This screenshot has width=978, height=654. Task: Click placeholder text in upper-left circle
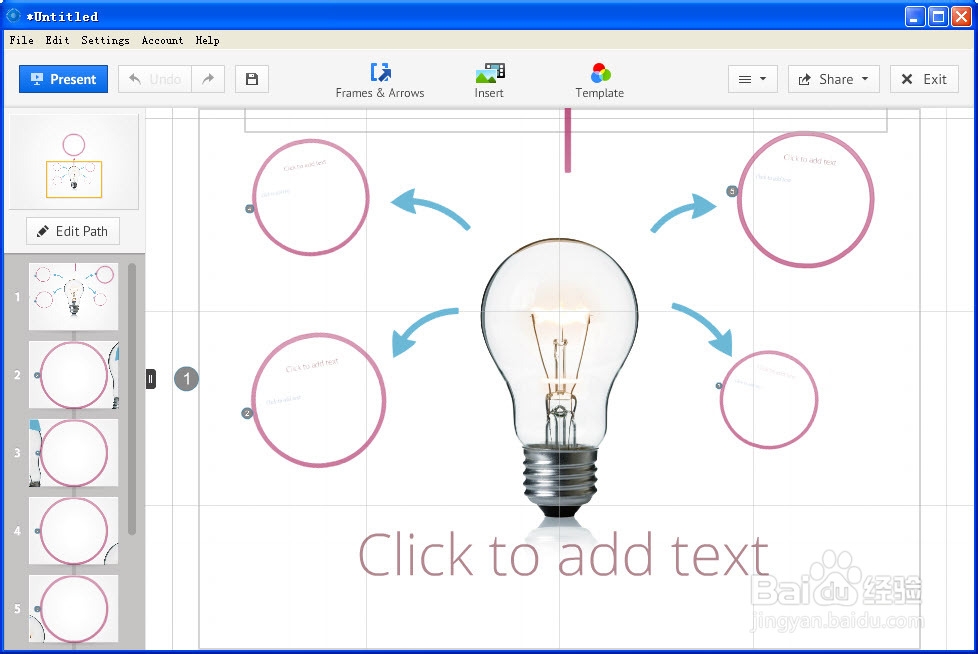(x=305, y=166)
